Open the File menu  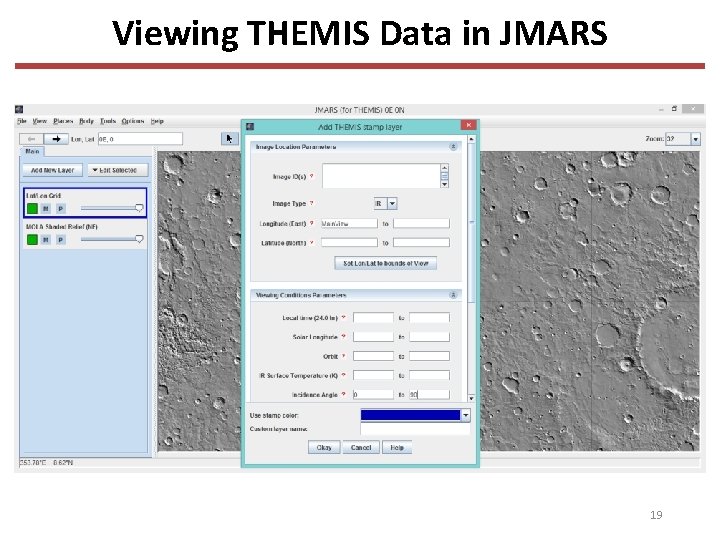(22, 121)
